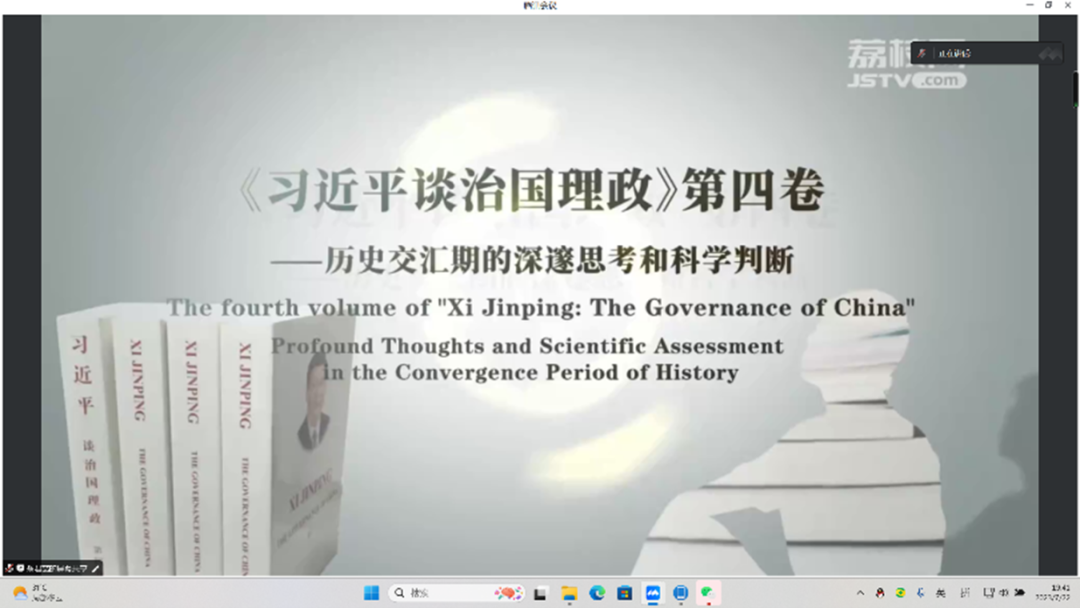The width and height of the screenshot is (1080, 608).
Task: Launch Microsoft Edge from the taskbar
Action: [x=597, y=593]
